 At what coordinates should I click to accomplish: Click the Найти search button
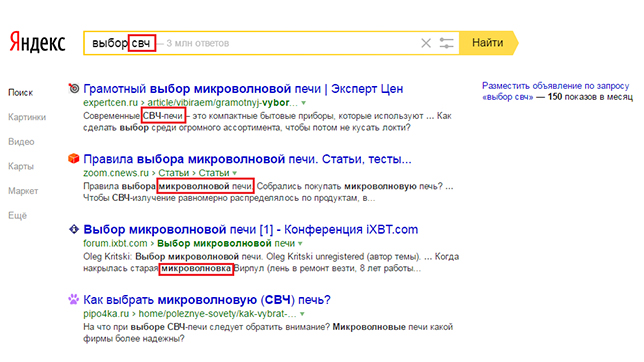pyautogui.click(x=488, y=43)
